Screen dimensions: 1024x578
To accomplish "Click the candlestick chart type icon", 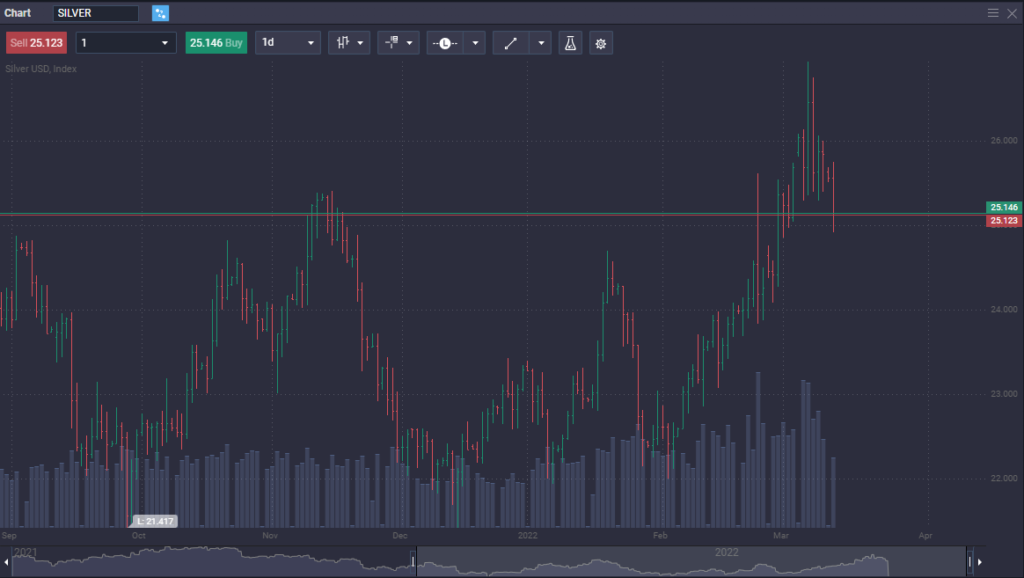I will pos(343,43).
